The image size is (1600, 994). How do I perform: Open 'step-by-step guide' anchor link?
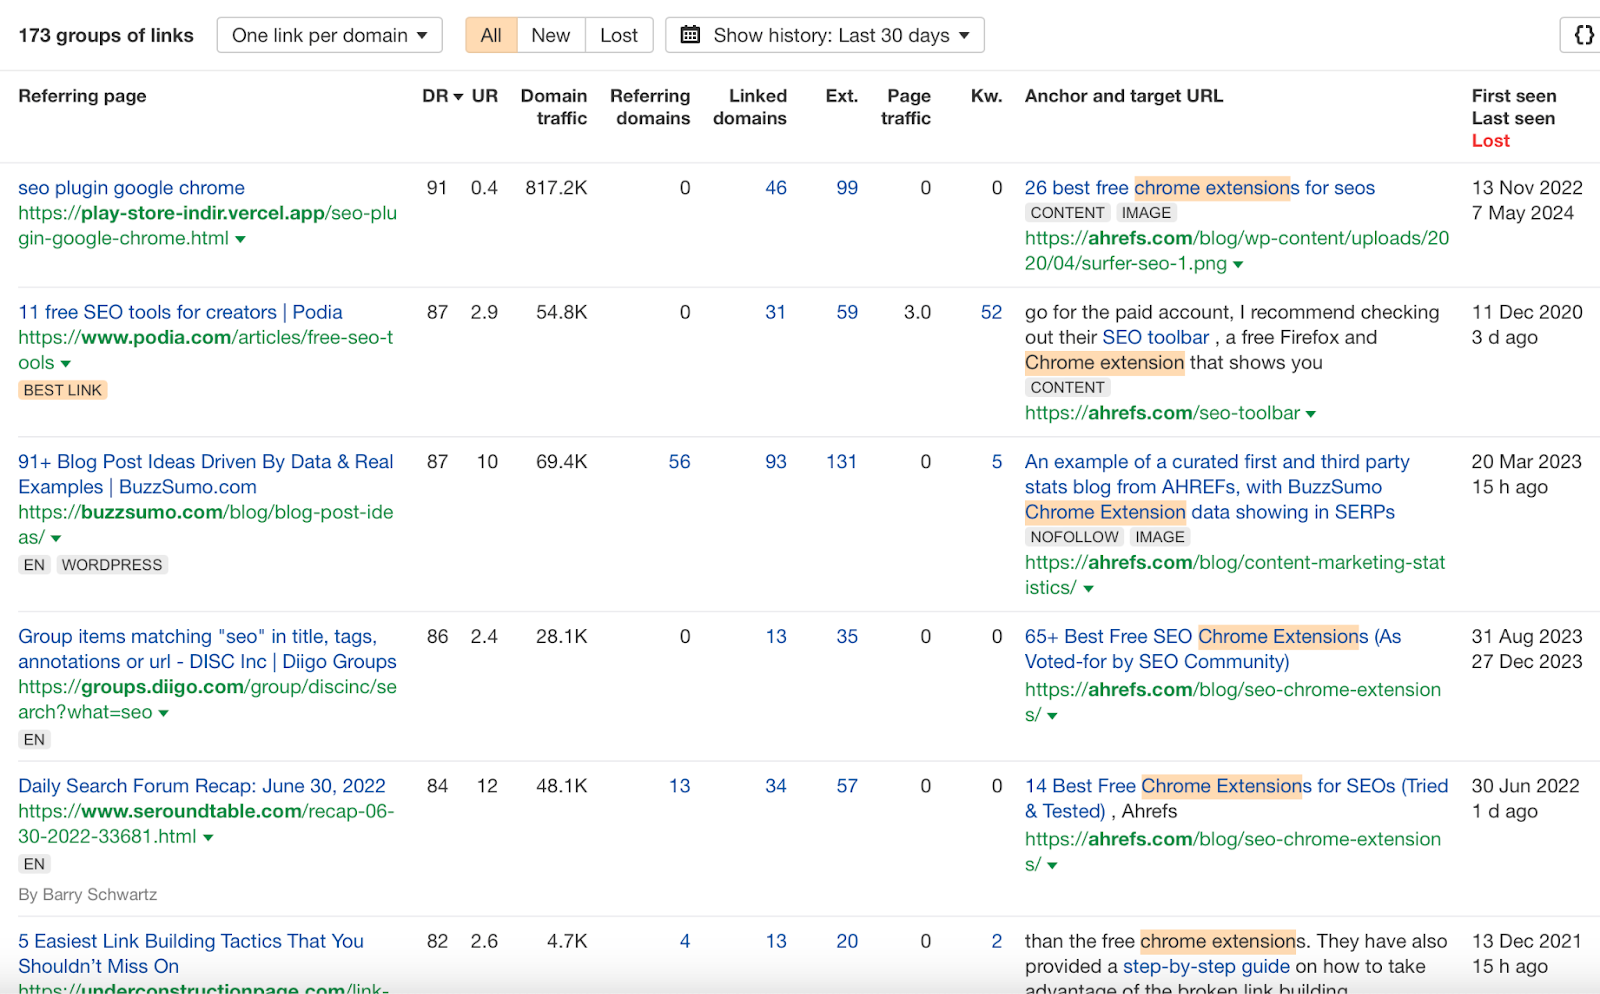pos(1206,966)
